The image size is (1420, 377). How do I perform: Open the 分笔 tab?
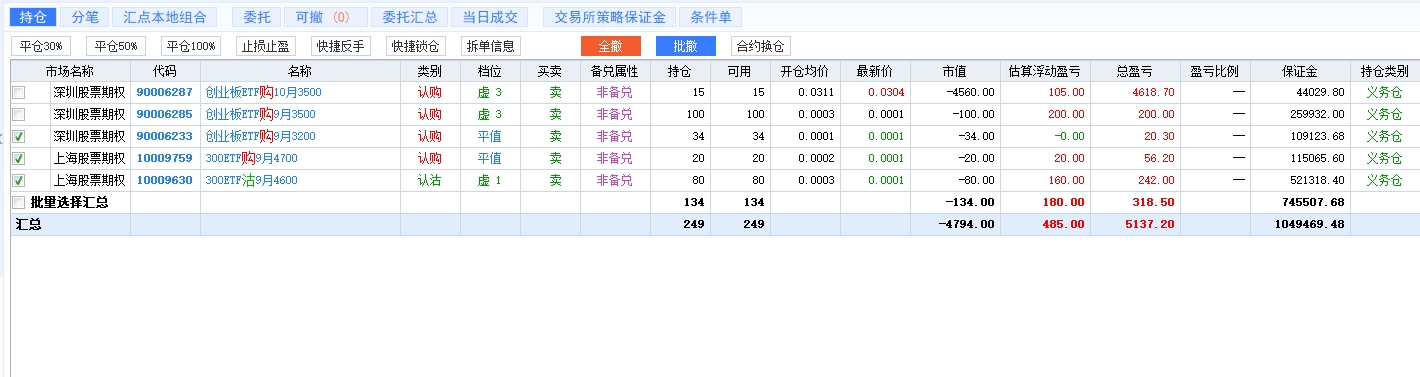[85, 17]
